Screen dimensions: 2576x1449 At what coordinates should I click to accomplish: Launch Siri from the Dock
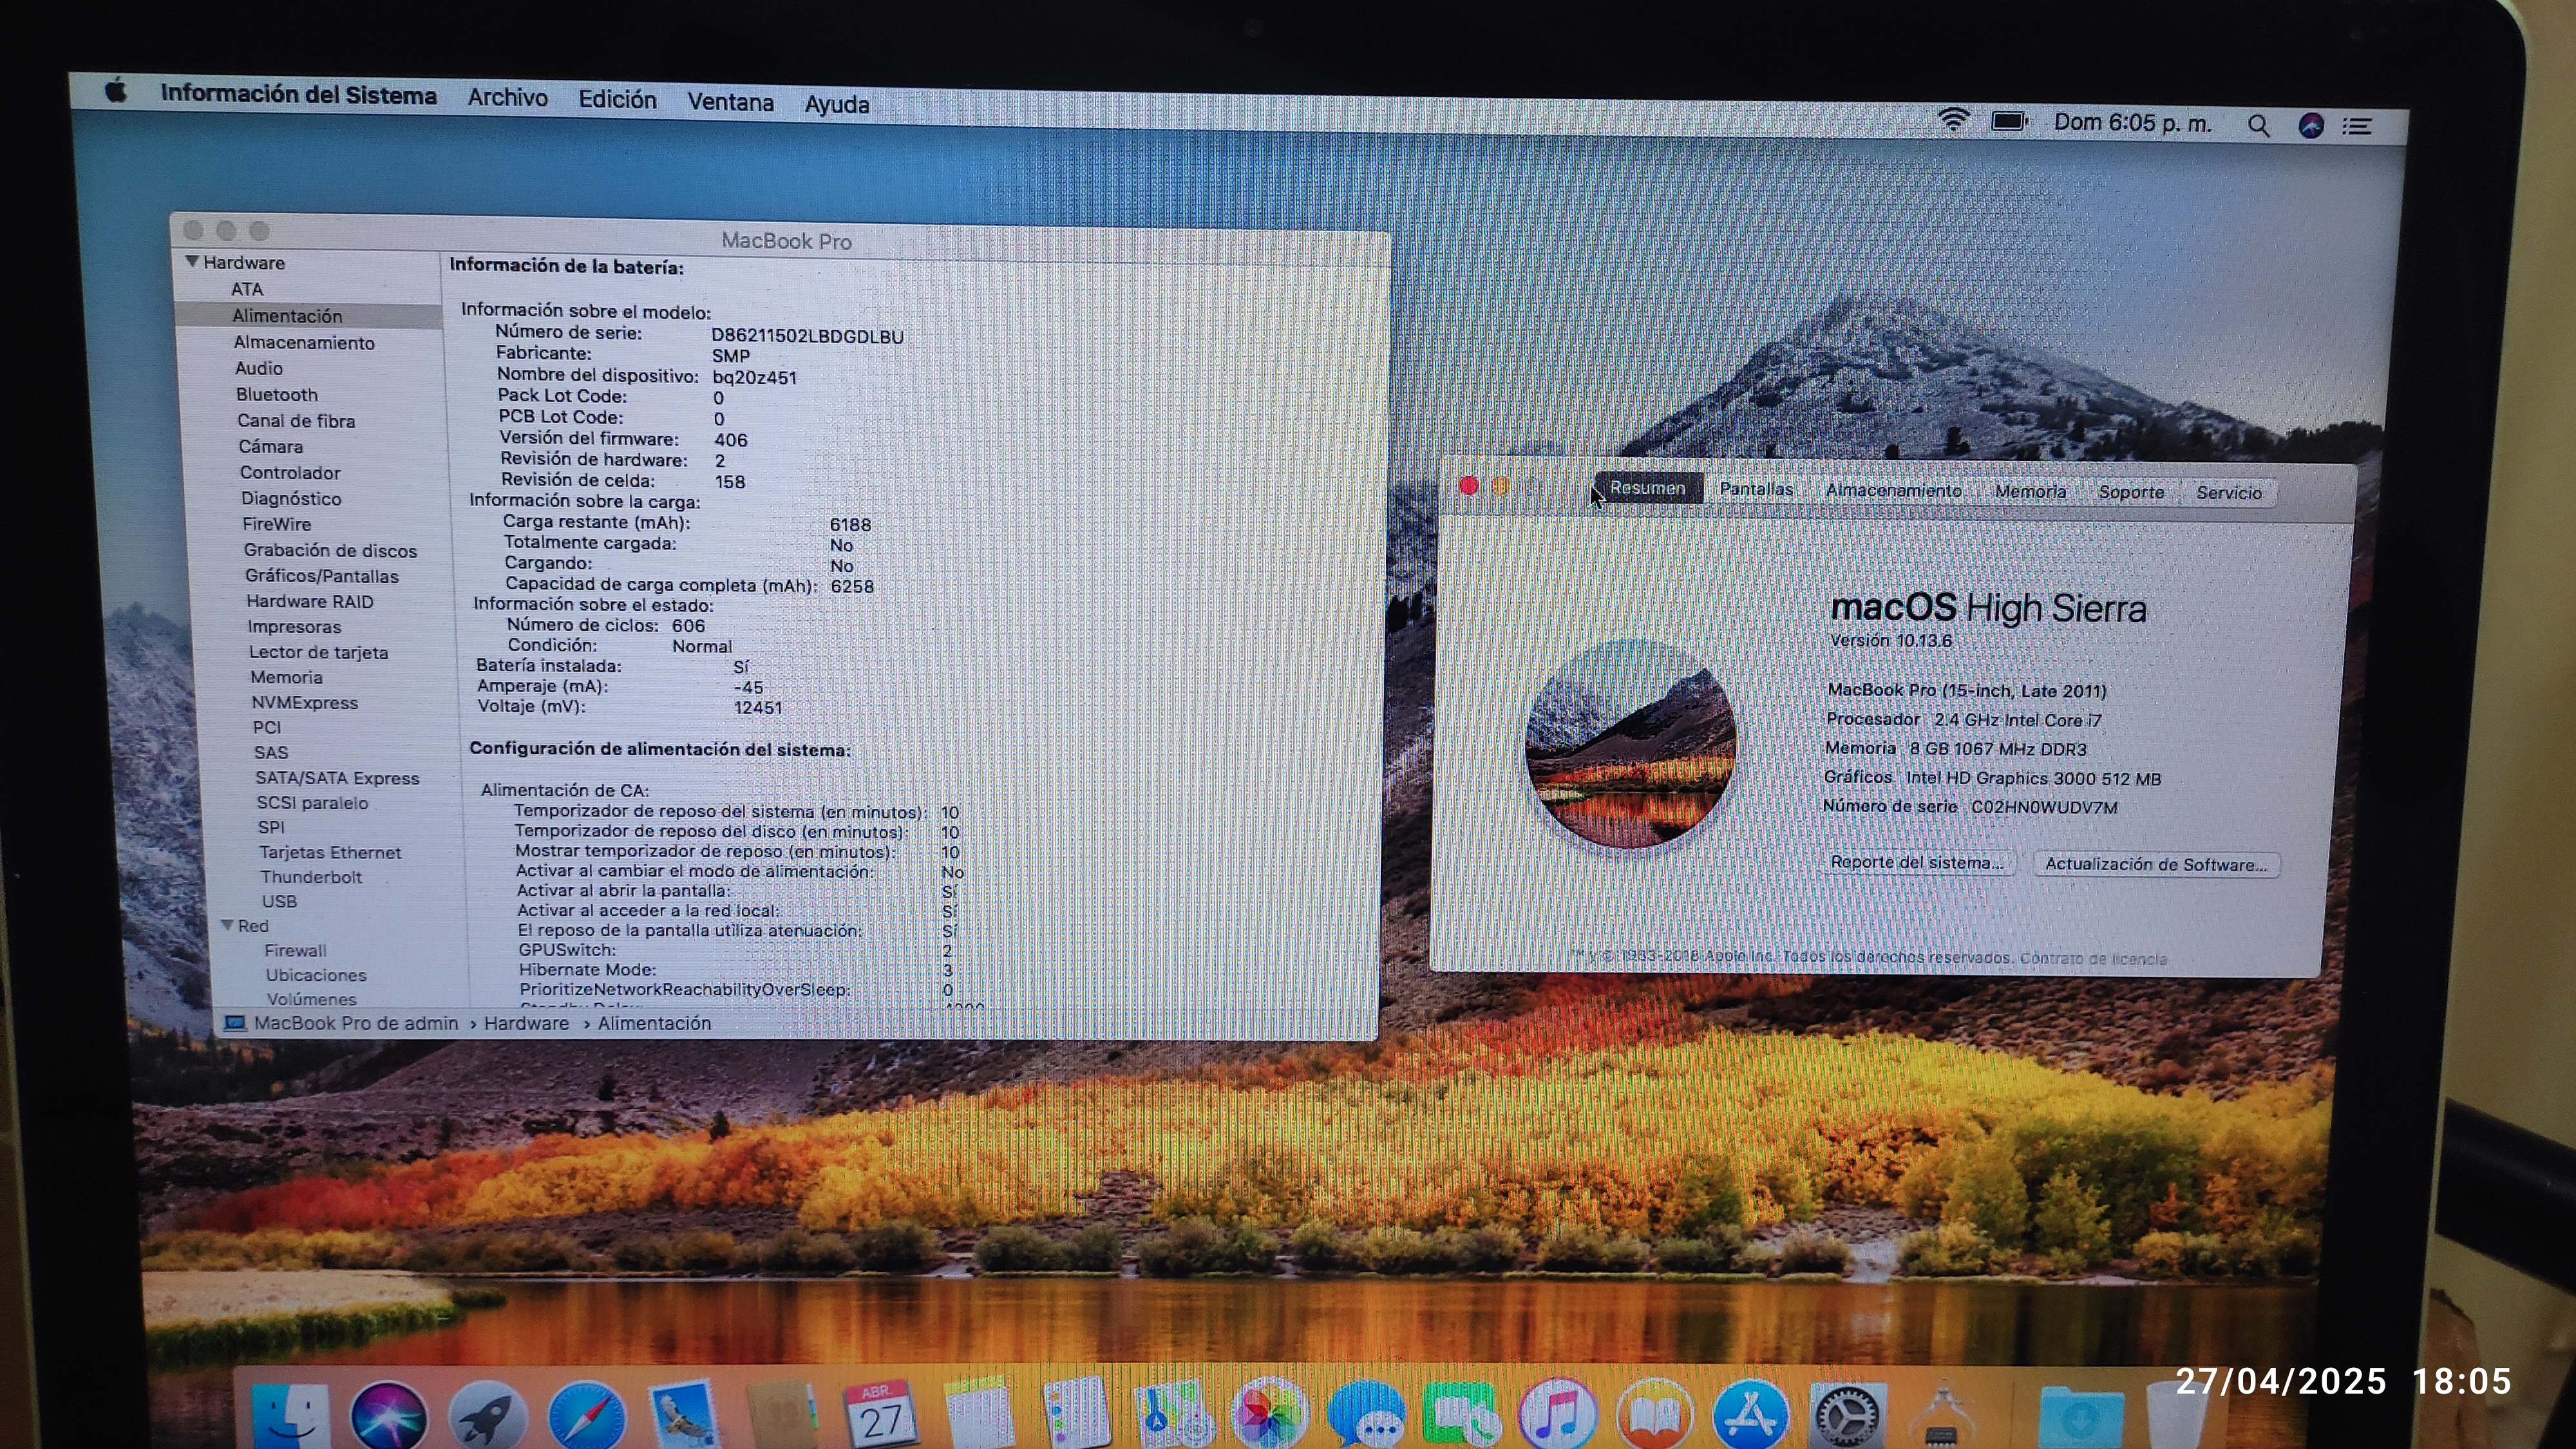[x=388, y=1418]
